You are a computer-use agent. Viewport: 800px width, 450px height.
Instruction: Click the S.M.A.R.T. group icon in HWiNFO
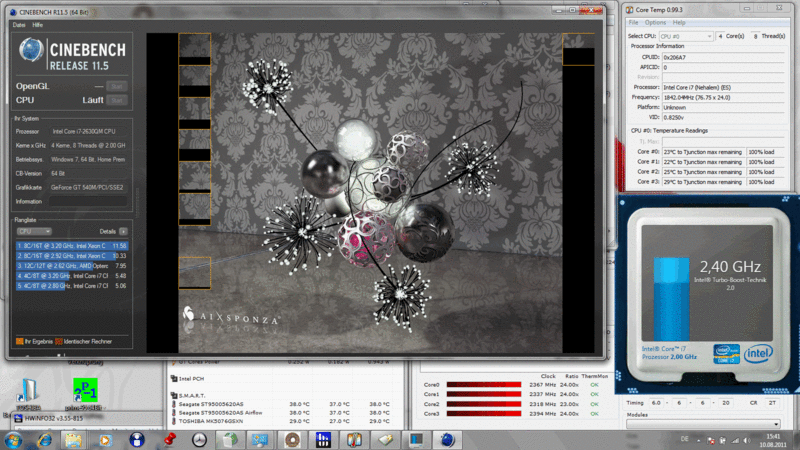174,395
